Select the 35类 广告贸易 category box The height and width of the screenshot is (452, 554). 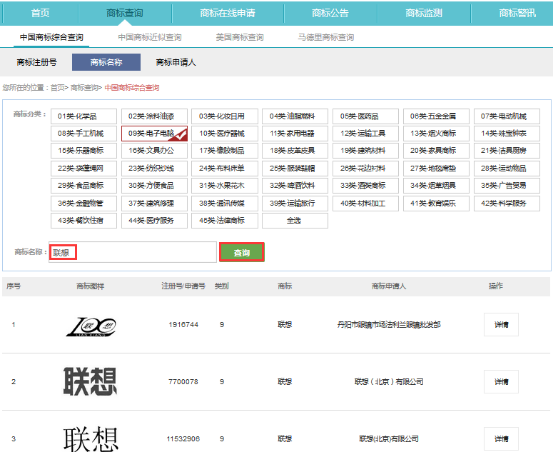[x=507, y=186]
